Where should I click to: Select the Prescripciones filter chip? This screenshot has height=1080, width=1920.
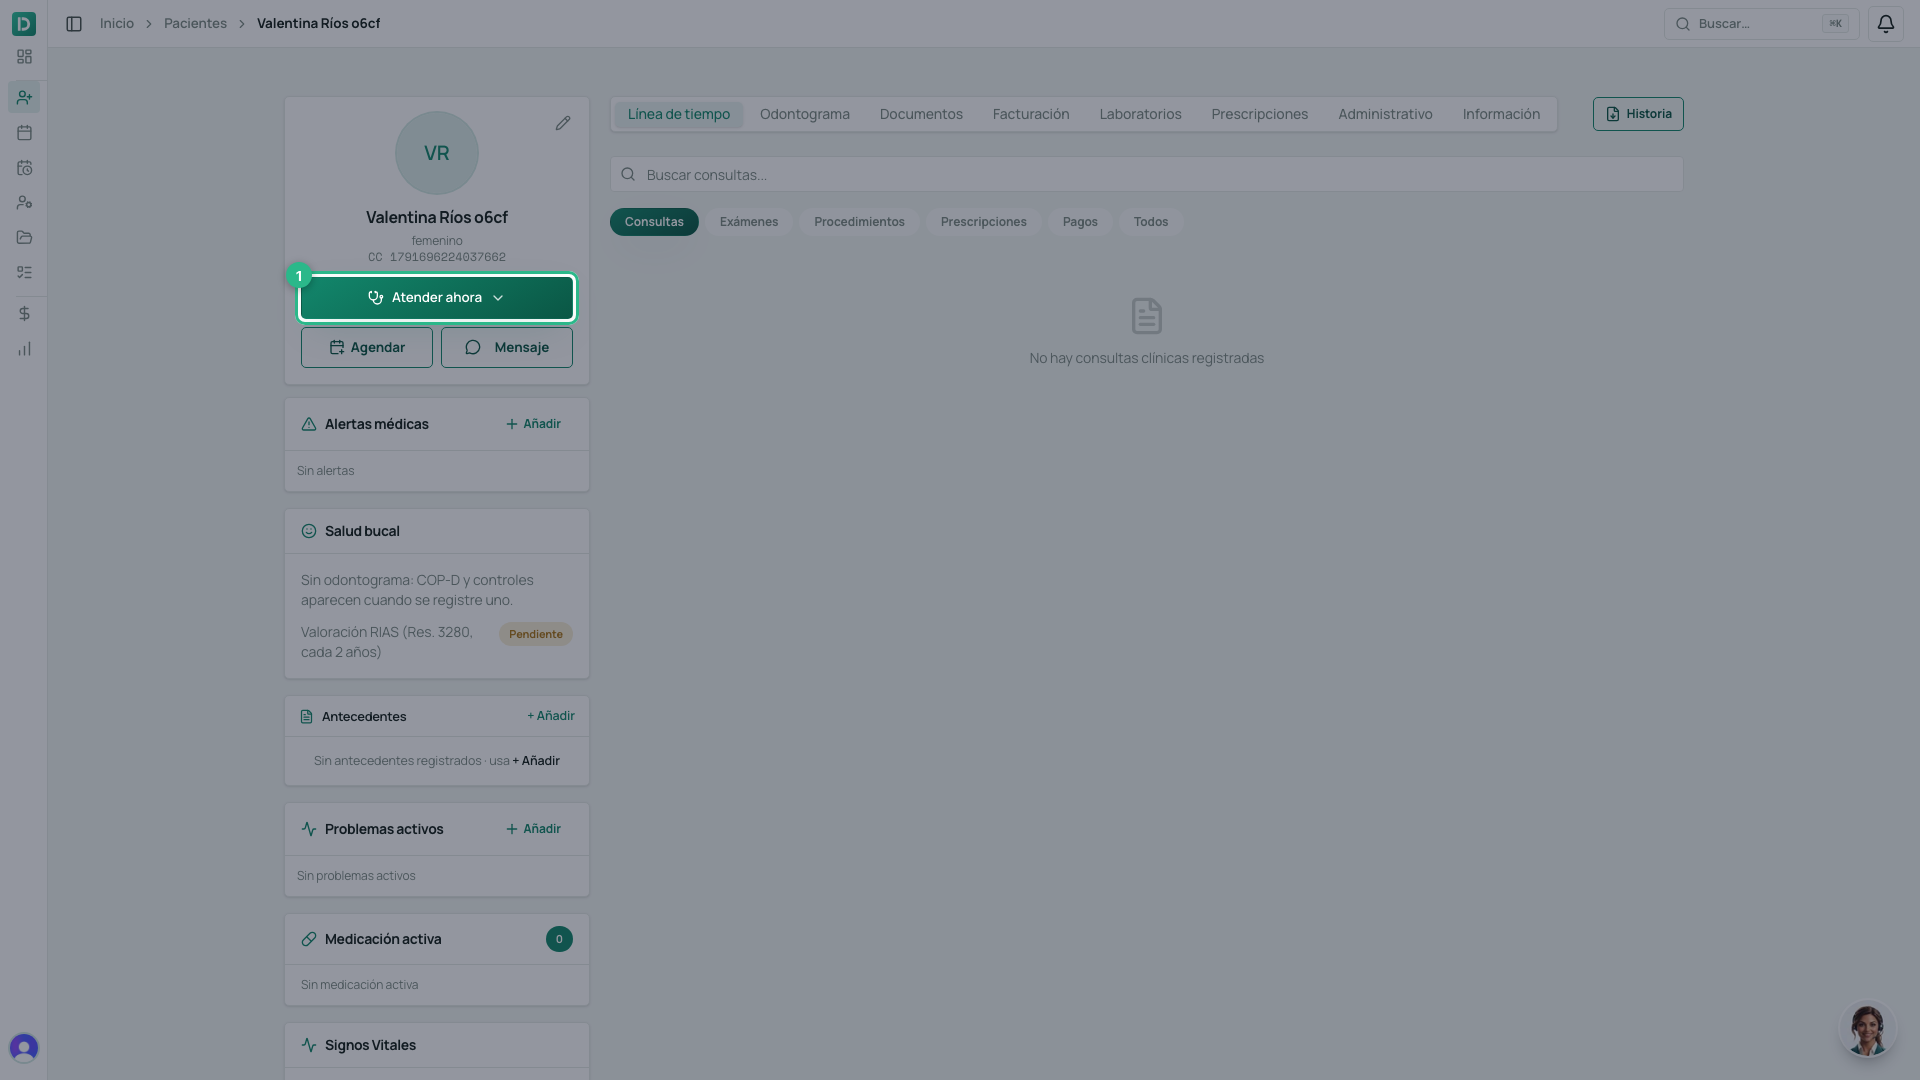point(984,222)
